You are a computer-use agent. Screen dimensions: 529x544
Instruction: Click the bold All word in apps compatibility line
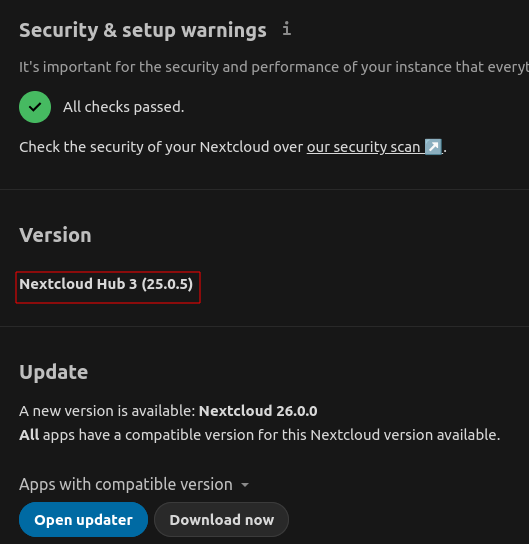[x=29, y=435]
